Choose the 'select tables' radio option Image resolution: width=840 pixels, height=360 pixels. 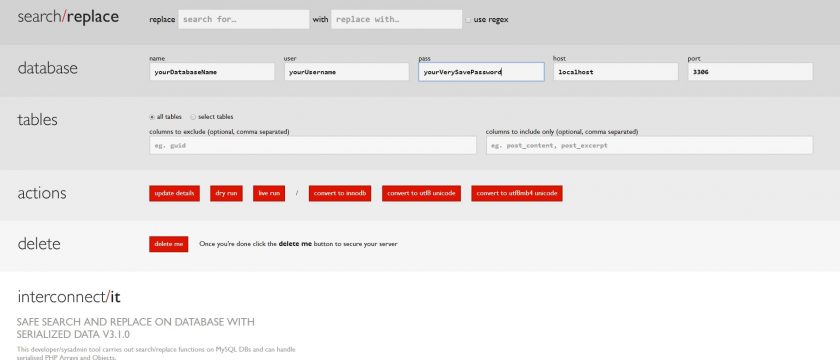(193, 117)
